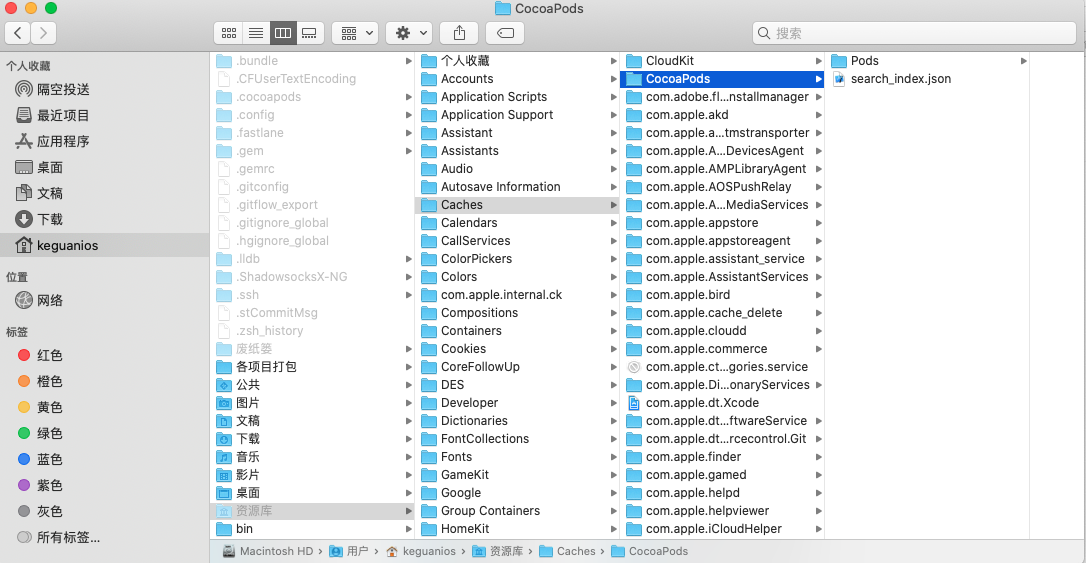This screenshot has width=1086, height=563.
Task: Select the 图片 Pictures folder
Action: click(x=312, y=403)
